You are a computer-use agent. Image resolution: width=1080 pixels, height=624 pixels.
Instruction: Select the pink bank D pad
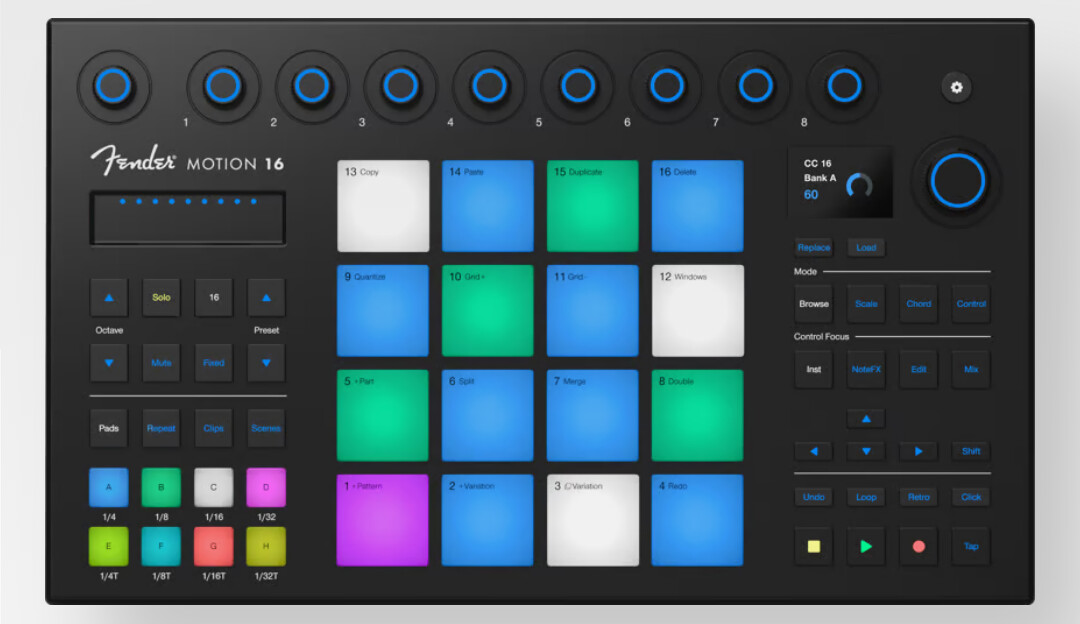pyautogui.click(x=266, y=487)
